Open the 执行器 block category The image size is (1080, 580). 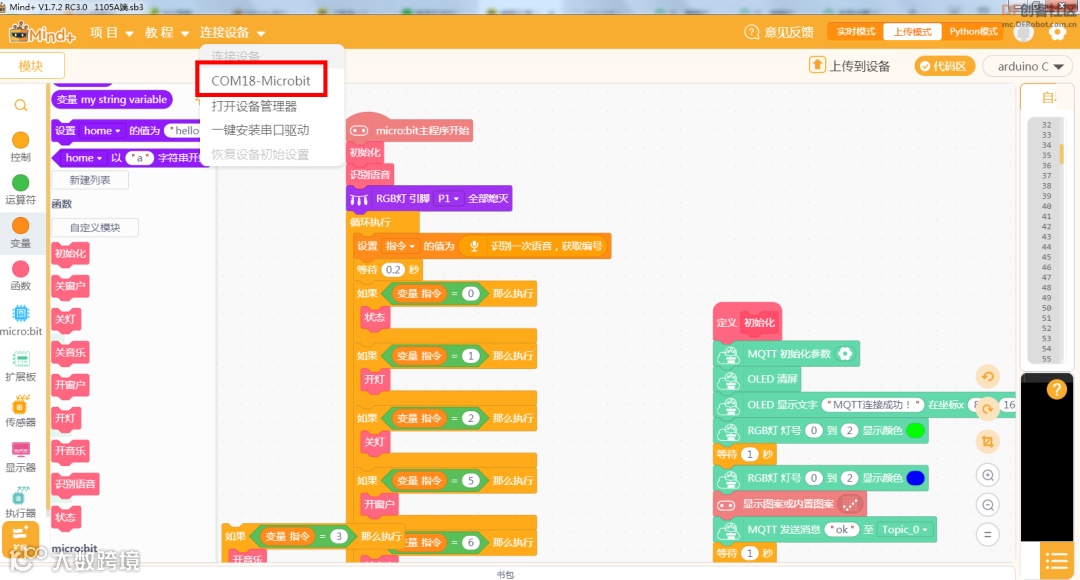pyautogui.click(x=21, y=501)
